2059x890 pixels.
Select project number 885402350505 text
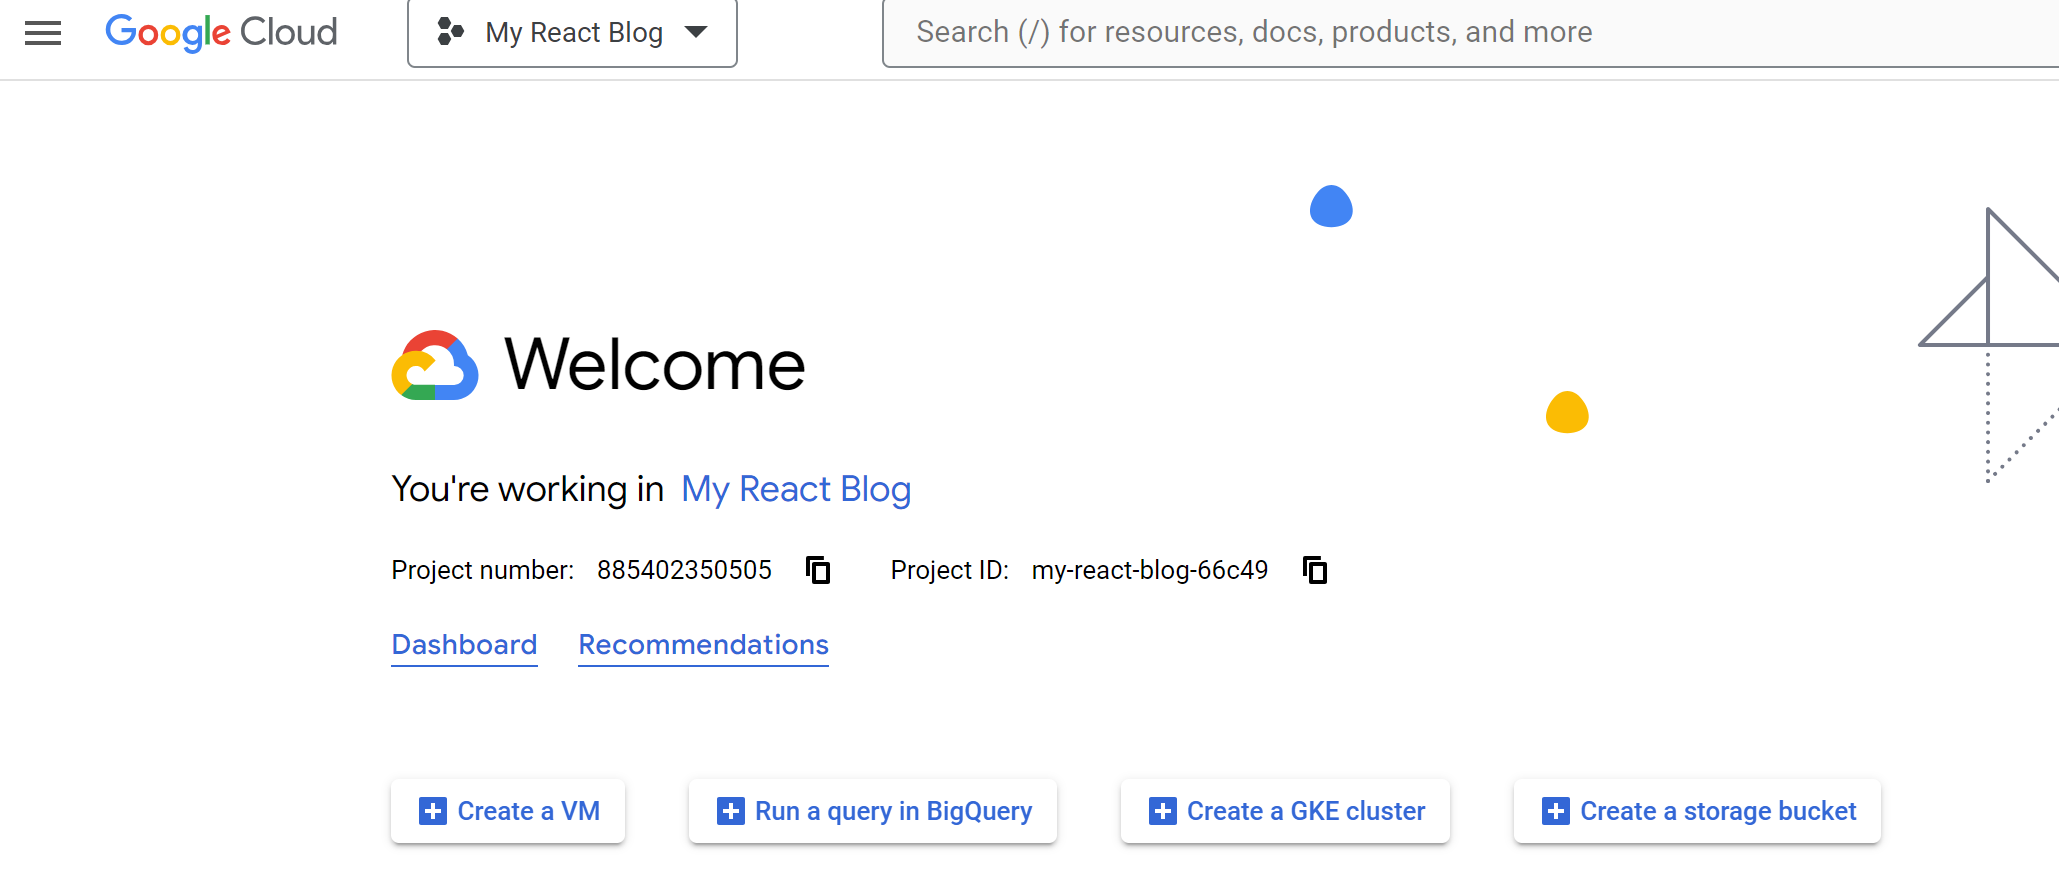tap(684, 570)
